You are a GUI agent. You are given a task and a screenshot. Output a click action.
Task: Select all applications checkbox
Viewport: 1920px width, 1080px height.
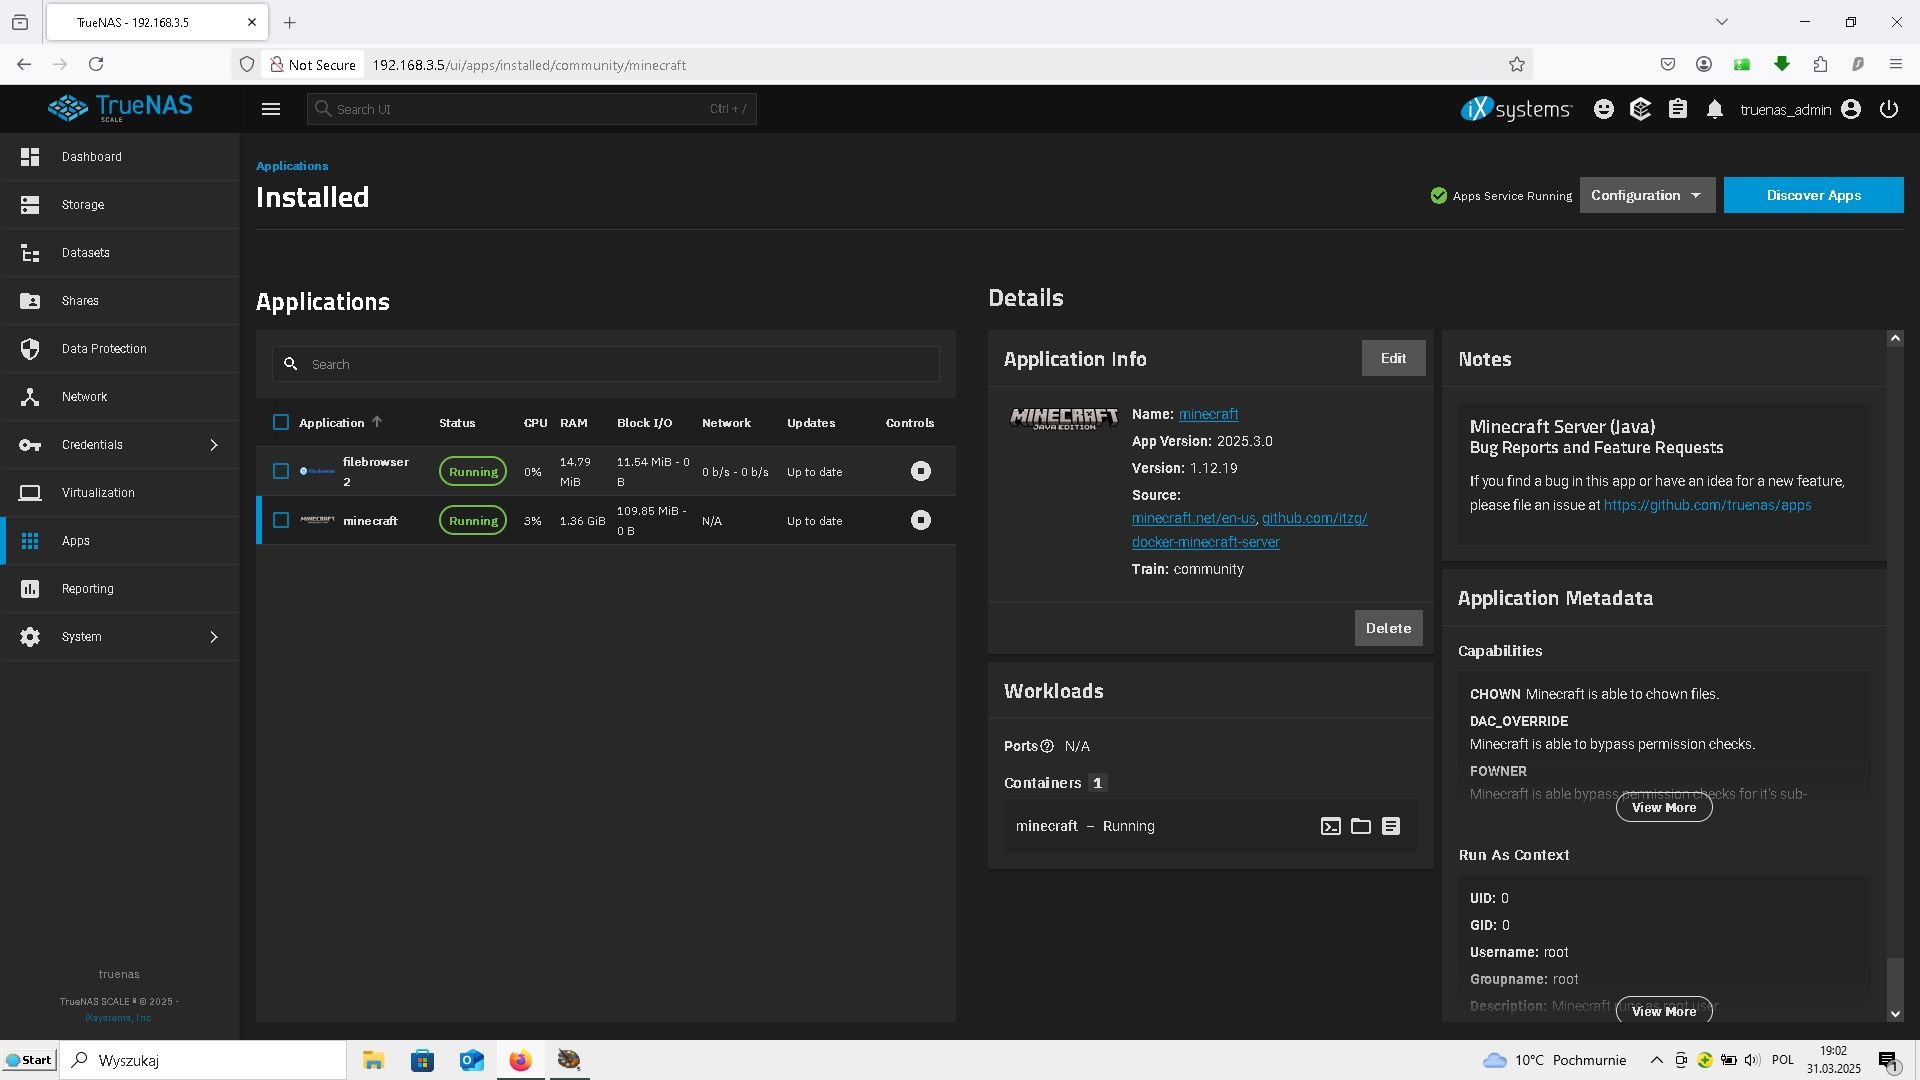coord(281,422)
